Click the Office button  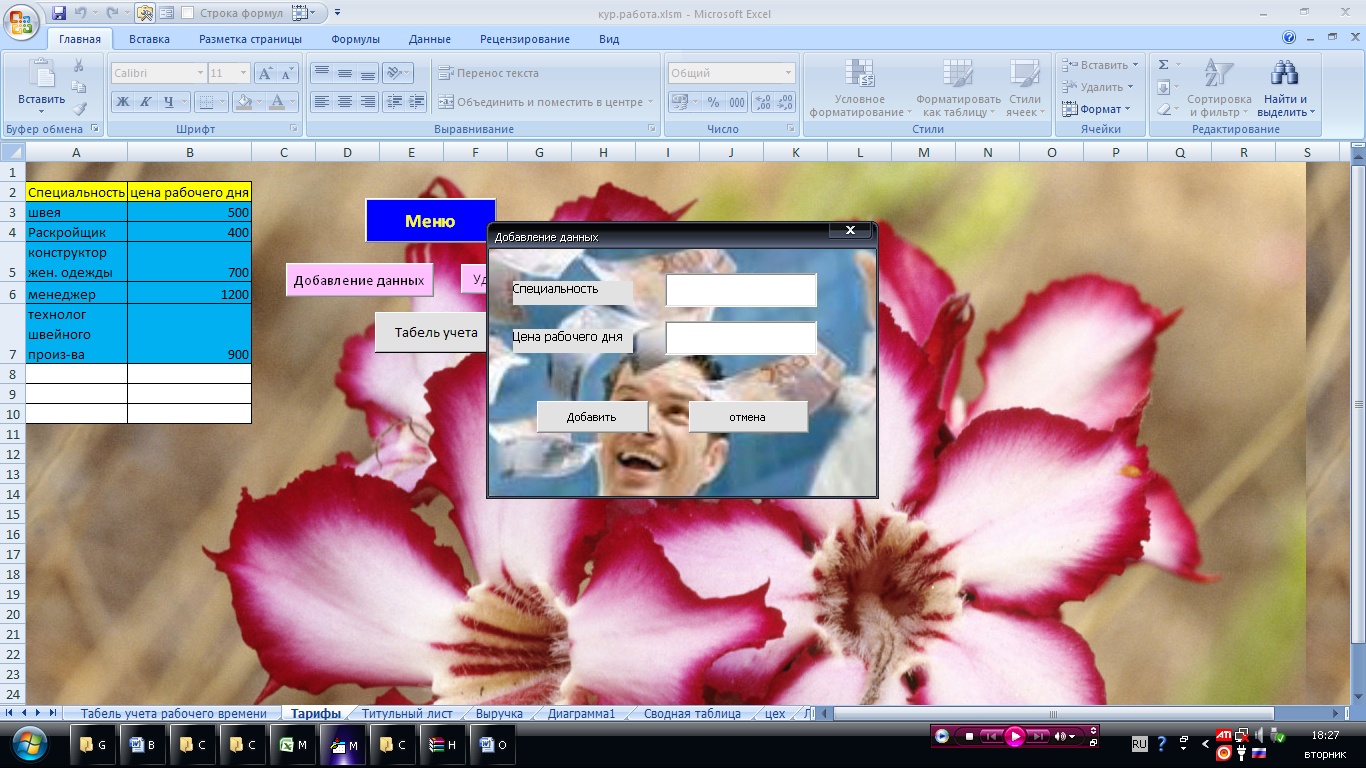[22, 22]
